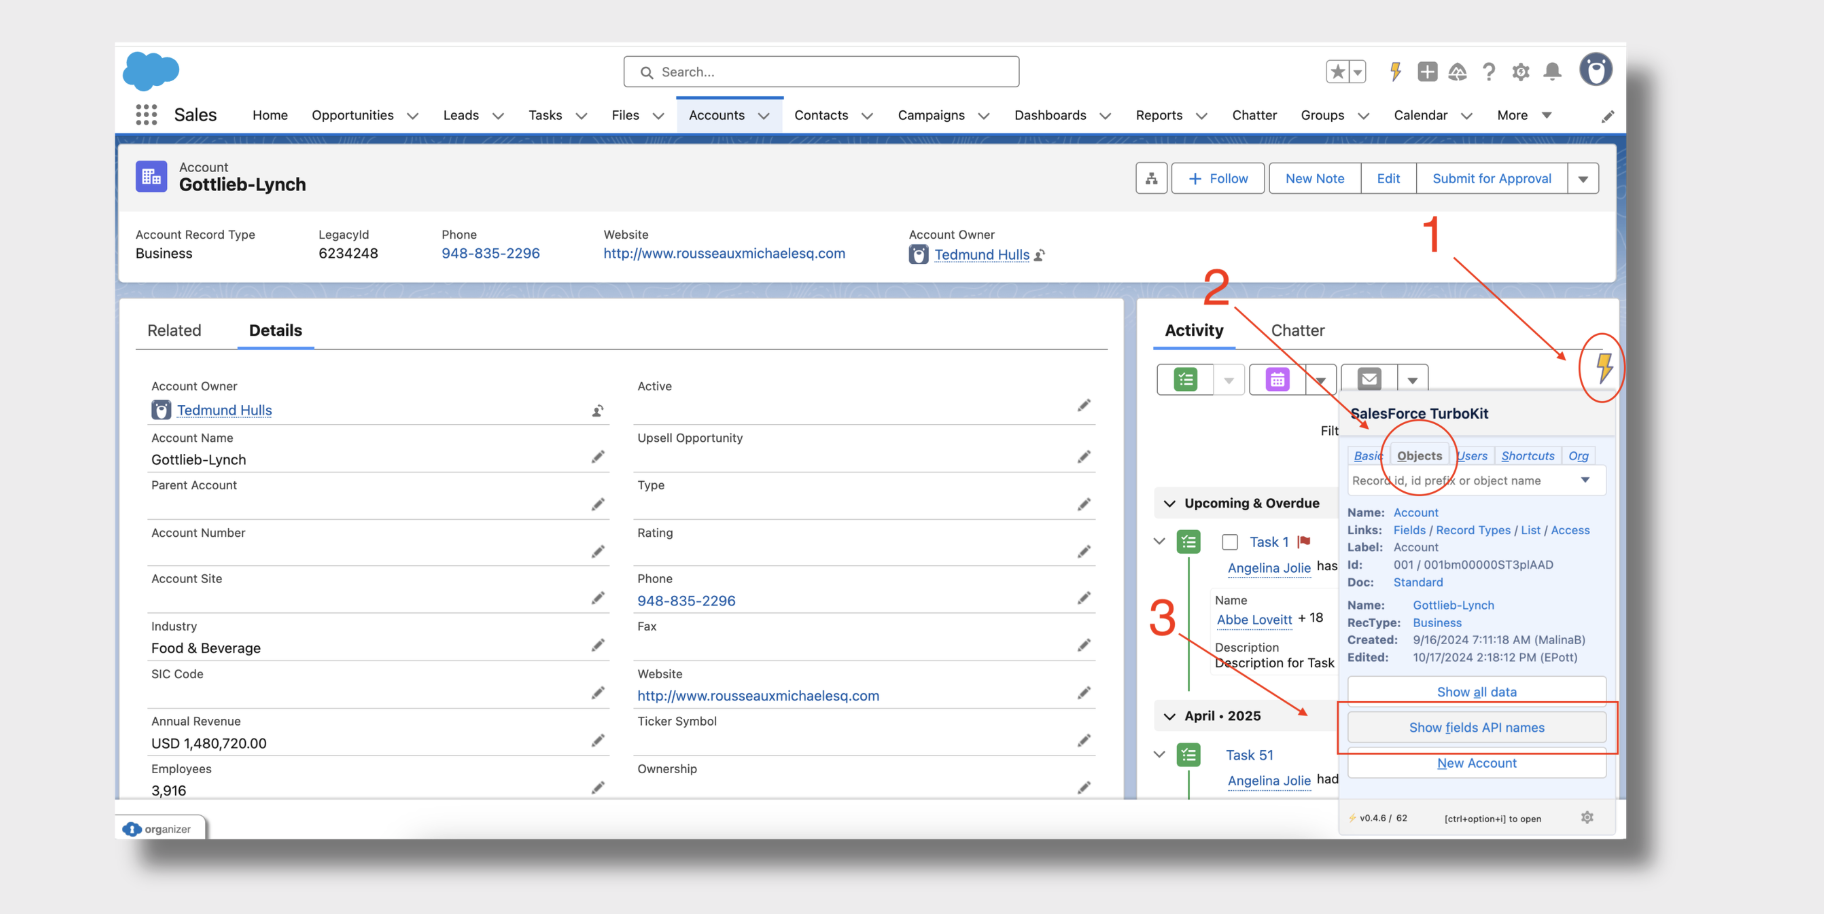Viewport: 1824px width, 914px height.
Task: Click the Help question mark icon
Action: pyautogui.click(x=1489, y=71)
